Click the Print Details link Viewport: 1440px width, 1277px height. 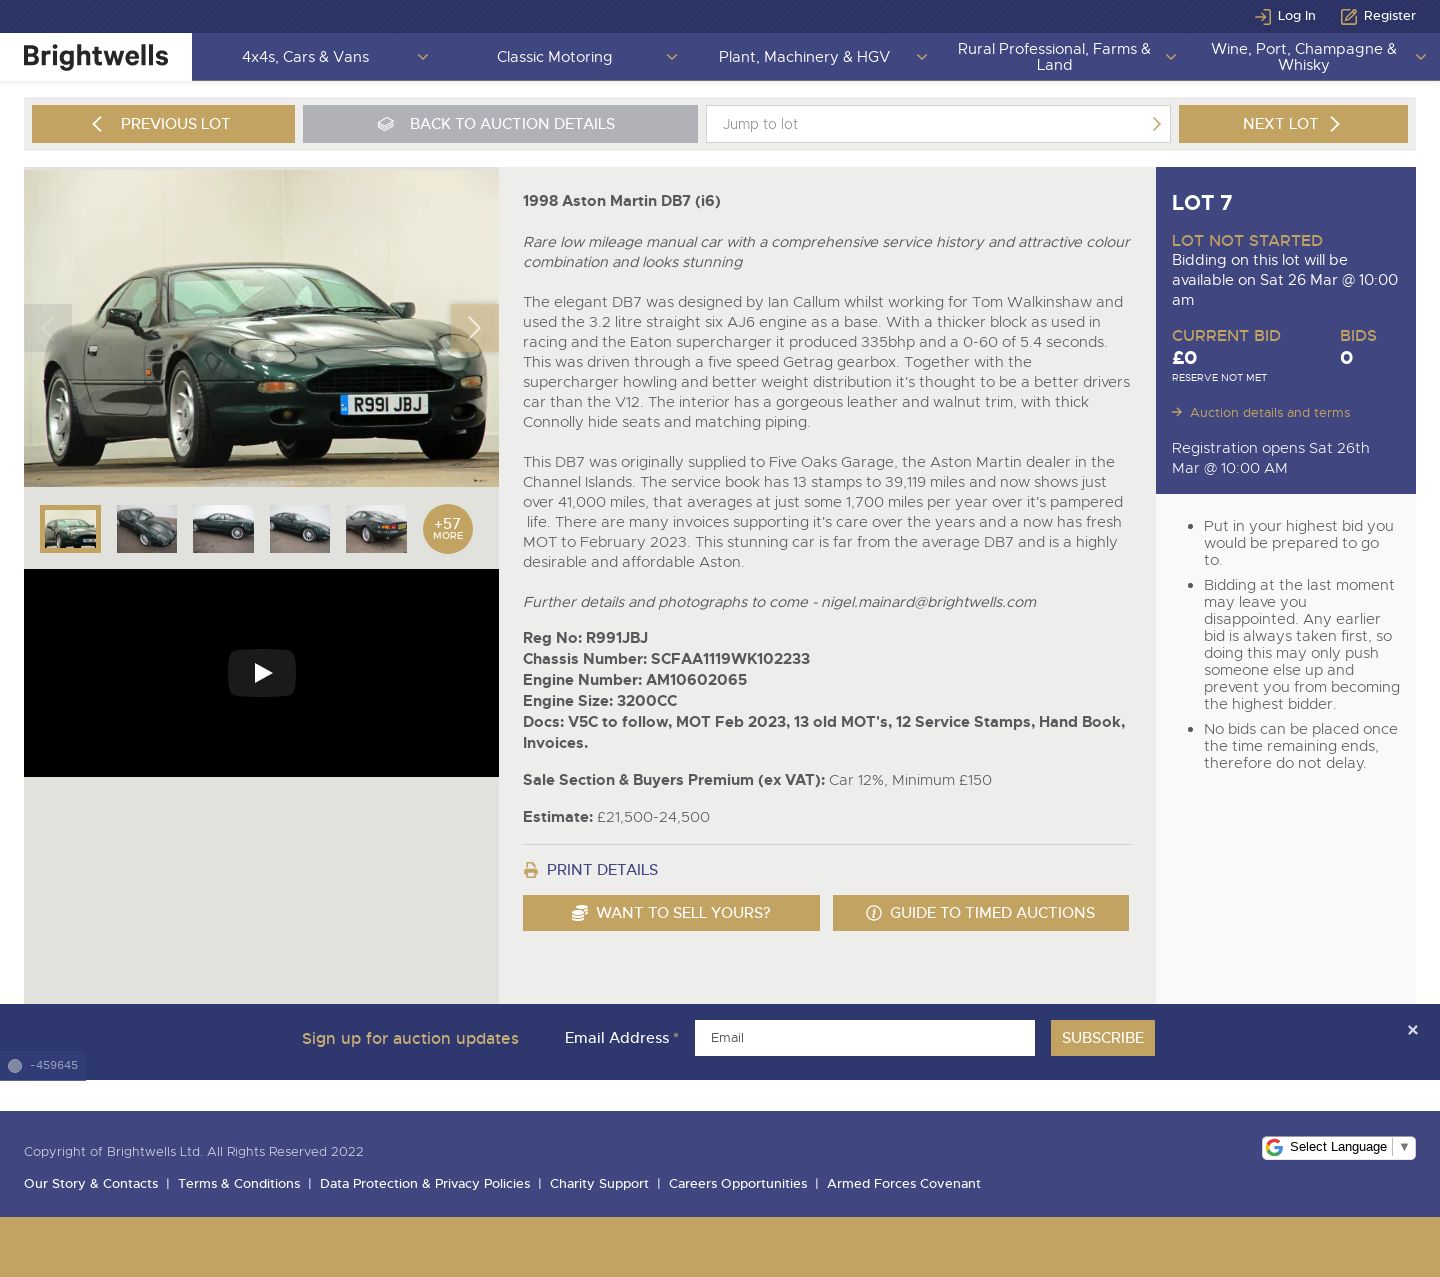[x=602, y=870]
